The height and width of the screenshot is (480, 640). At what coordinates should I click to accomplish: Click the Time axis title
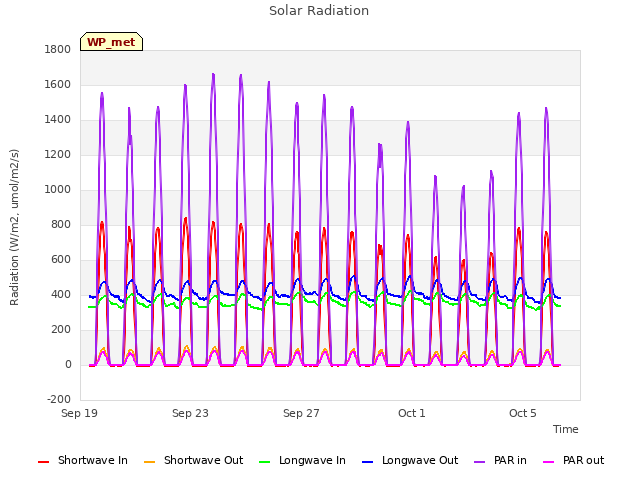pos(566,429)
